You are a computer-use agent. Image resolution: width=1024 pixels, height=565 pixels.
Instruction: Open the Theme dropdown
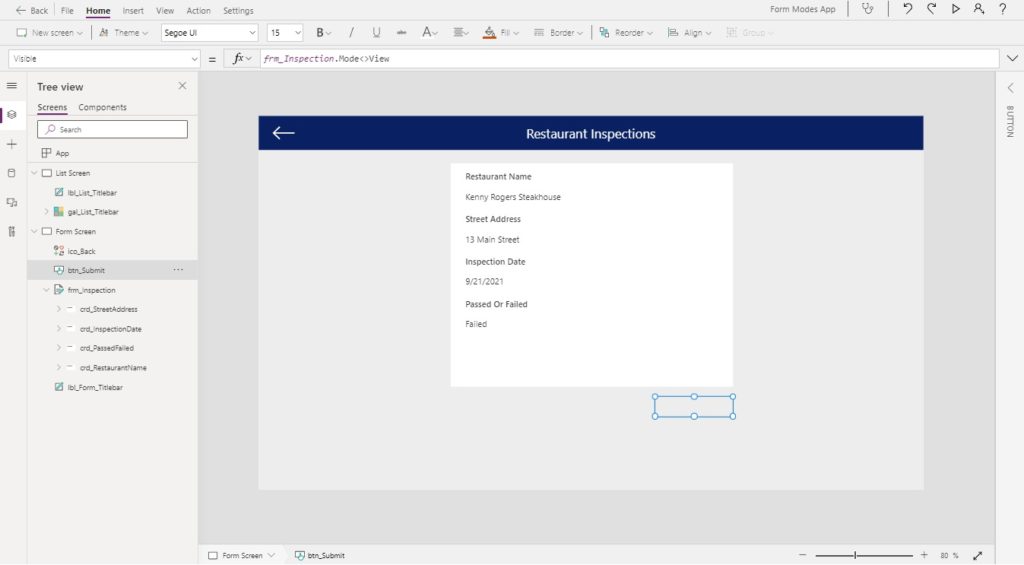pos(123,33)
